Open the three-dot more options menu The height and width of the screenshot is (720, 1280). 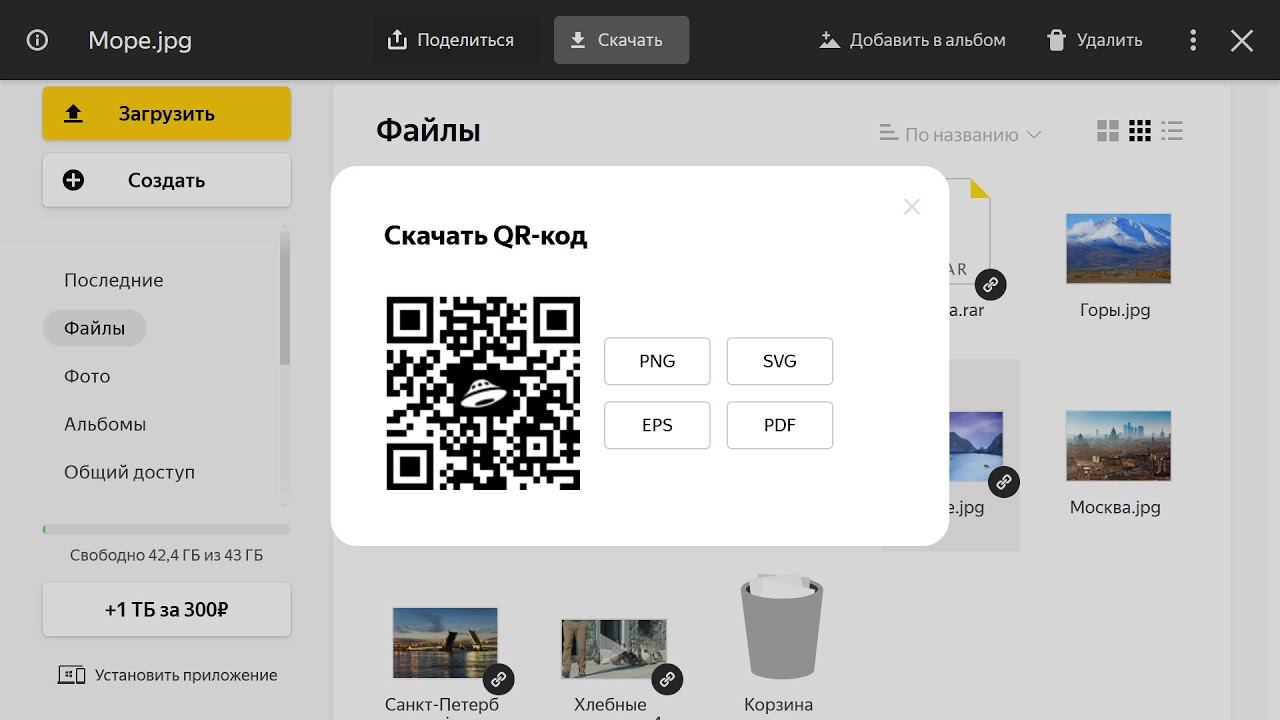[1192, 40]
